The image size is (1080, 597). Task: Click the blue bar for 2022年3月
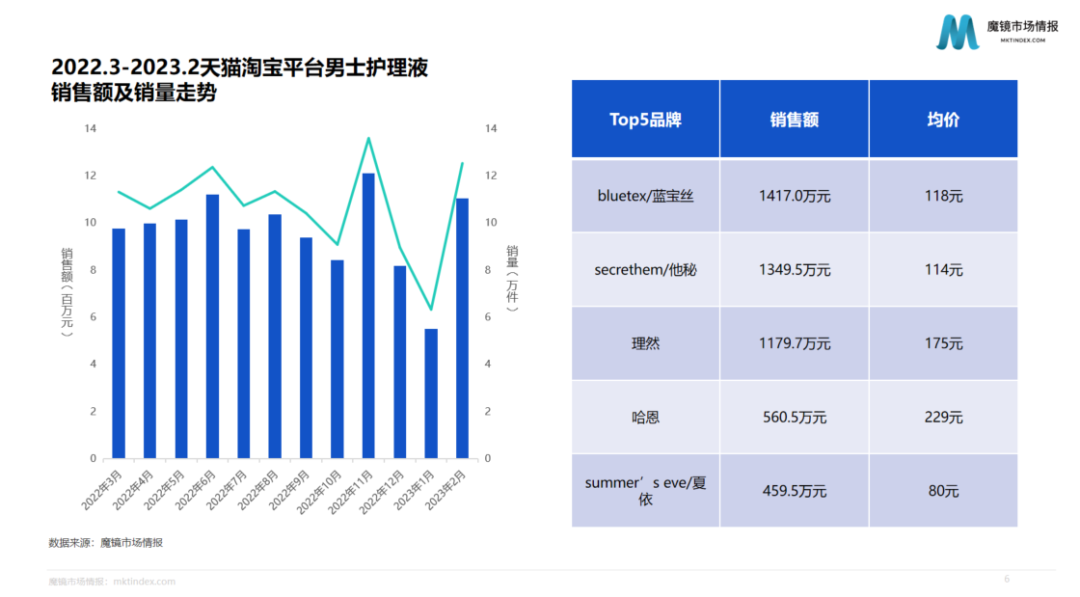(118, 343)
